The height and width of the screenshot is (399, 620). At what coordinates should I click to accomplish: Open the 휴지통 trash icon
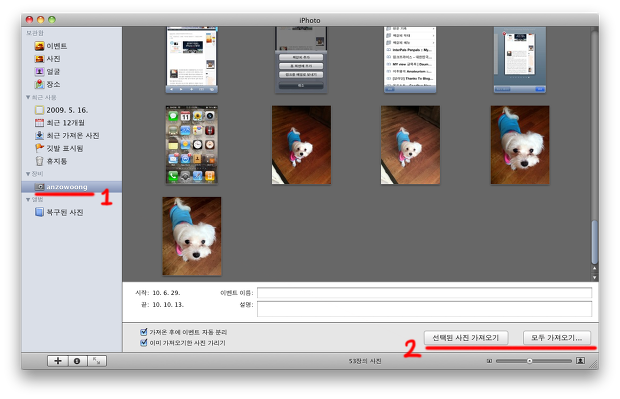point(39,161)
